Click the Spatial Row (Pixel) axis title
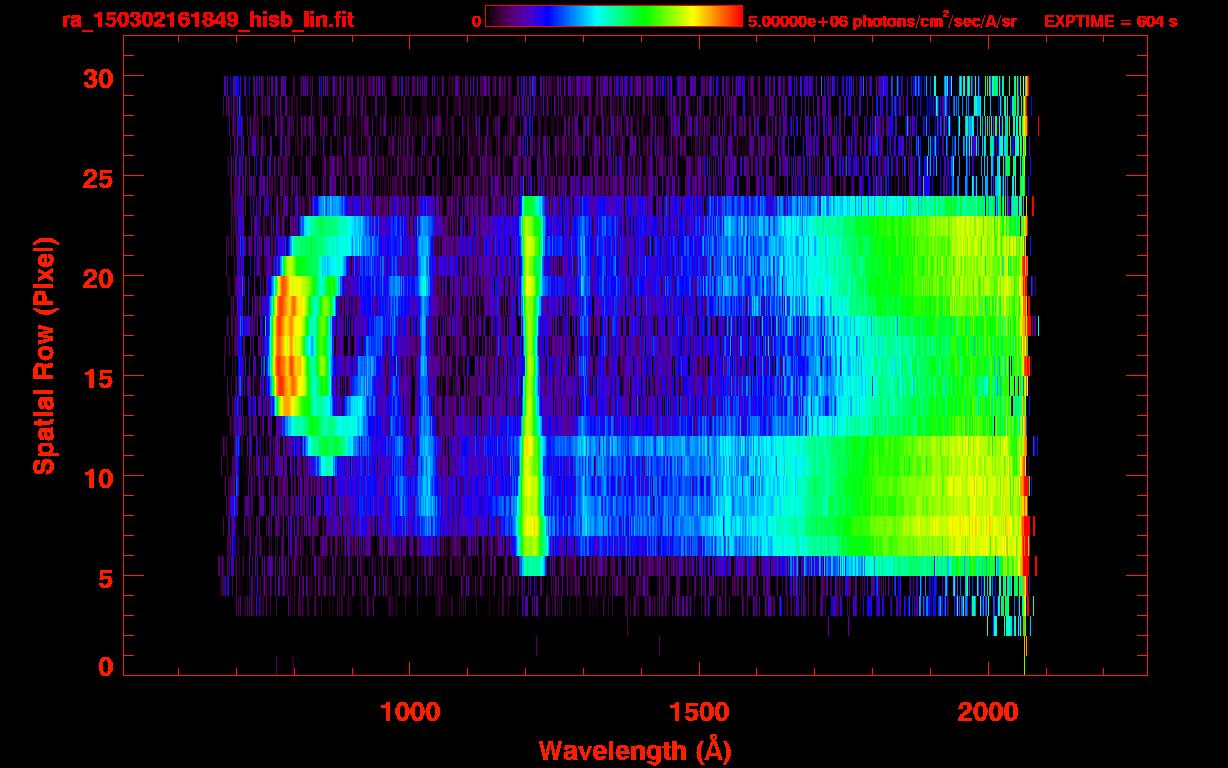 coord(45,356)
